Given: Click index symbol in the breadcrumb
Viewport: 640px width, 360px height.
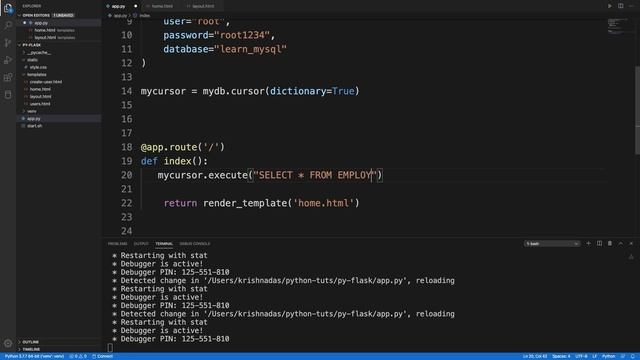Looking at the screenshot, I should [x=142, y=16].
